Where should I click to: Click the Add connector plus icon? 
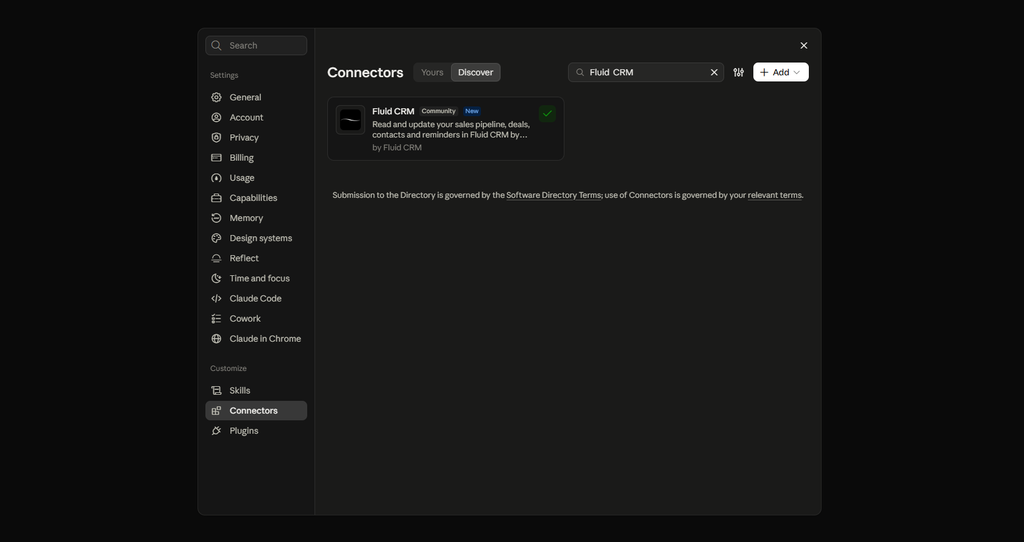coord(764,72)
